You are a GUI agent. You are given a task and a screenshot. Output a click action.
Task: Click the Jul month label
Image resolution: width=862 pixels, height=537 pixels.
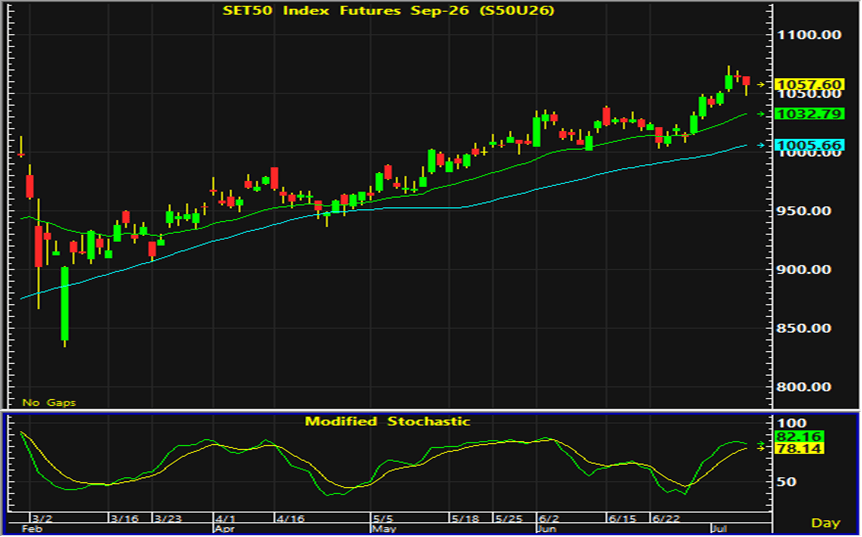coord(718,529)
